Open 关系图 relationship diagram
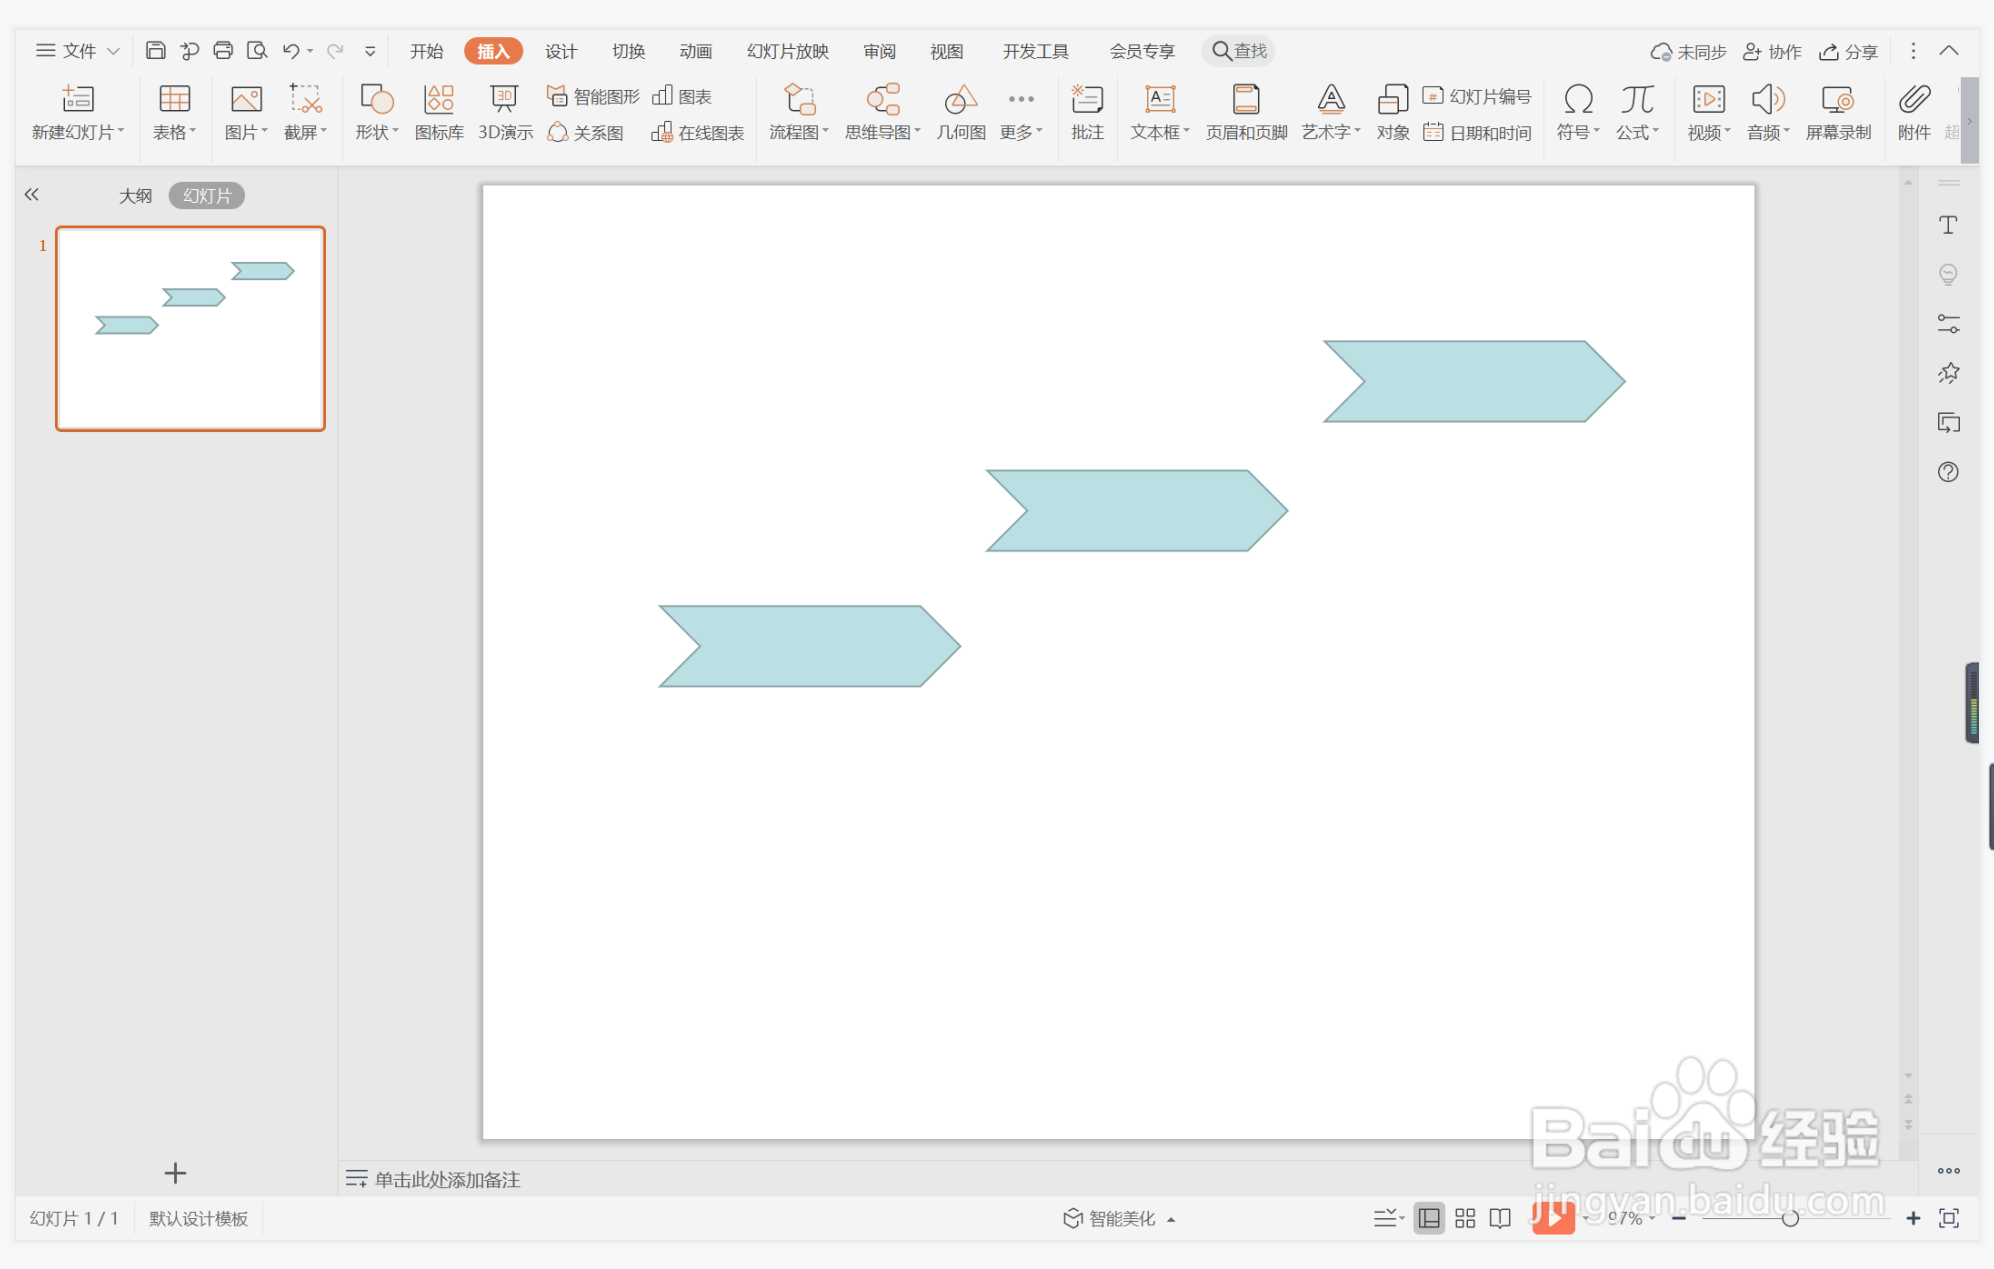Image resolution: width=1994 pixels, height=1269 pixels. (x=586, y=132)
